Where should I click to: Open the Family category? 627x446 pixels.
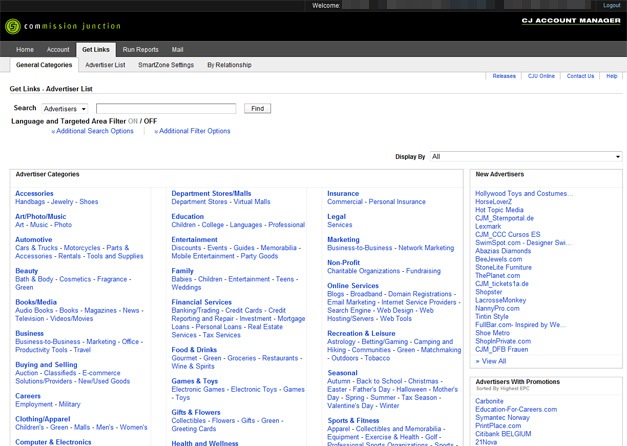point(182,271)
